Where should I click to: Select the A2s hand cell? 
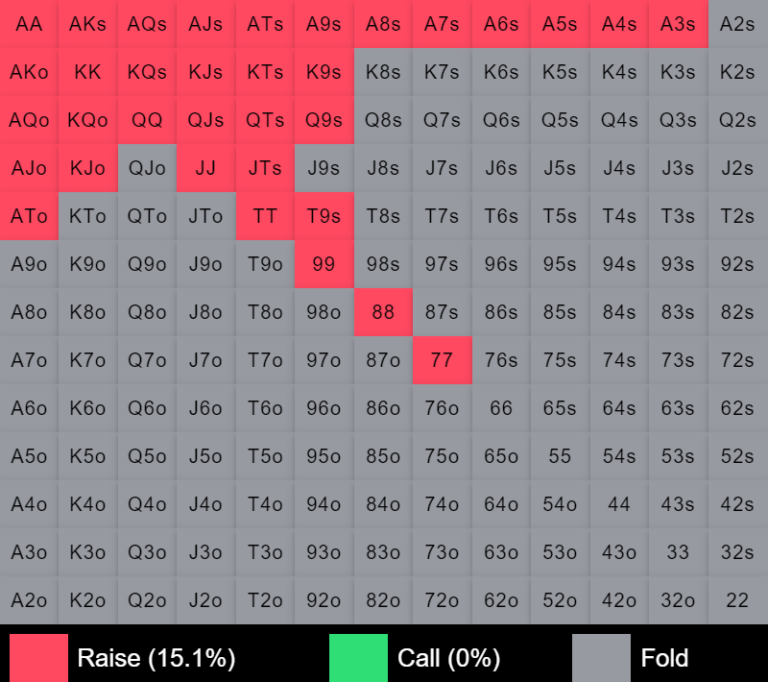tap(738, 24)
